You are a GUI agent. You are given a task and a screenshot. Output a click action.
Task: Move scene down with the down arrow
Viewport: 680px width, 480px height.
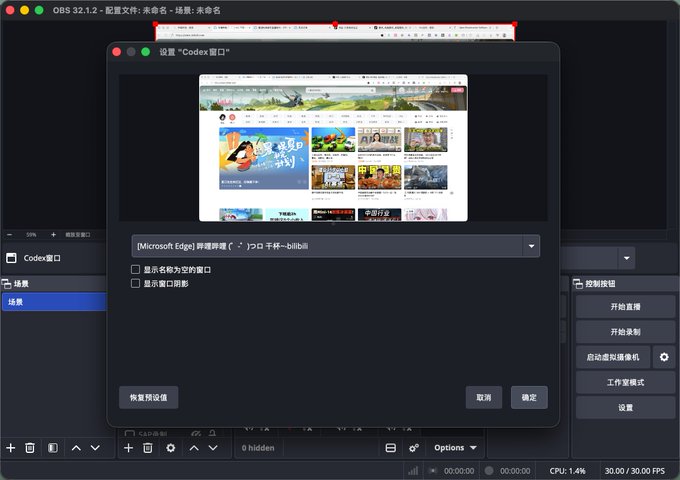coord(95,448)
